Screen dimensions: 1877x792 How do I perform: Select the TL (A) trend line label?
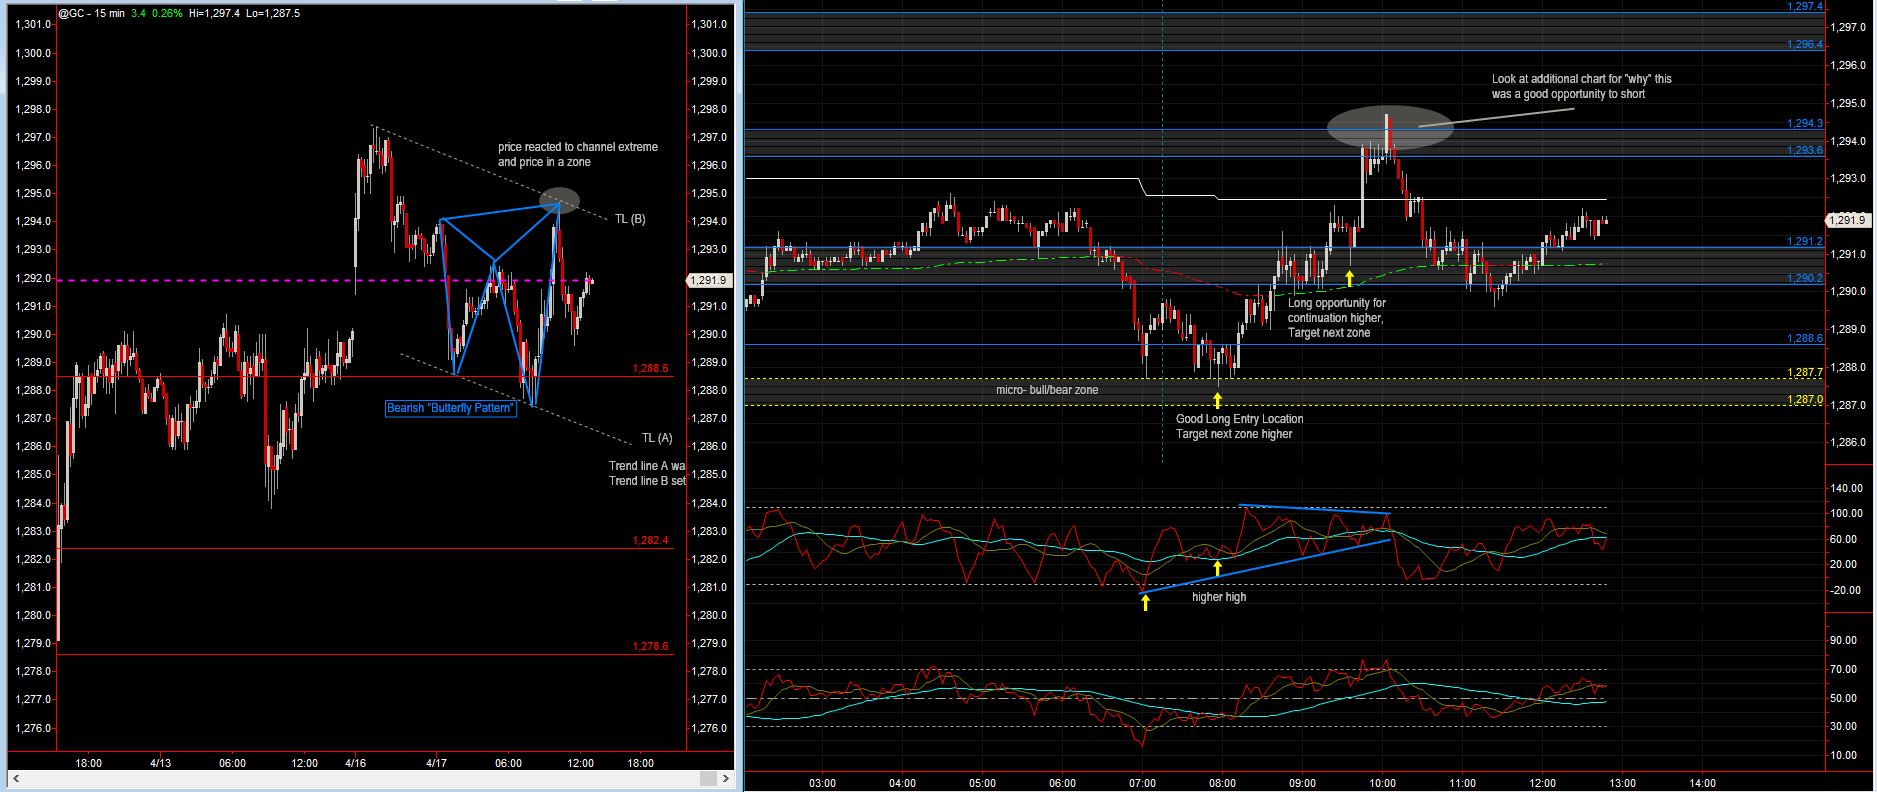657,438
